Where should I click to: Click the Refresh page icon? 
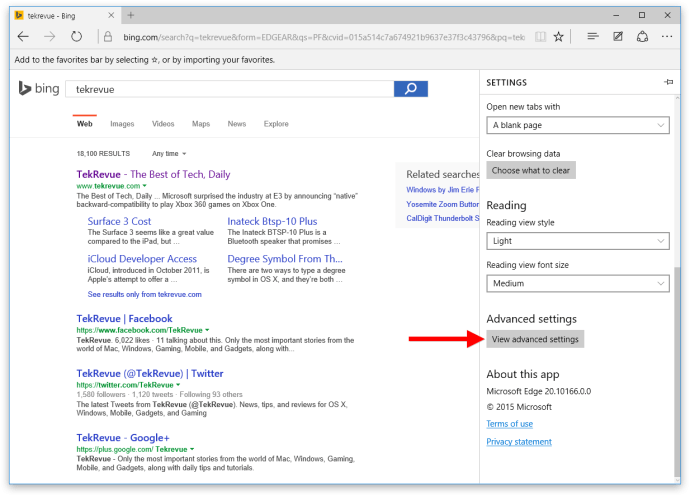[x=77, y=36]
